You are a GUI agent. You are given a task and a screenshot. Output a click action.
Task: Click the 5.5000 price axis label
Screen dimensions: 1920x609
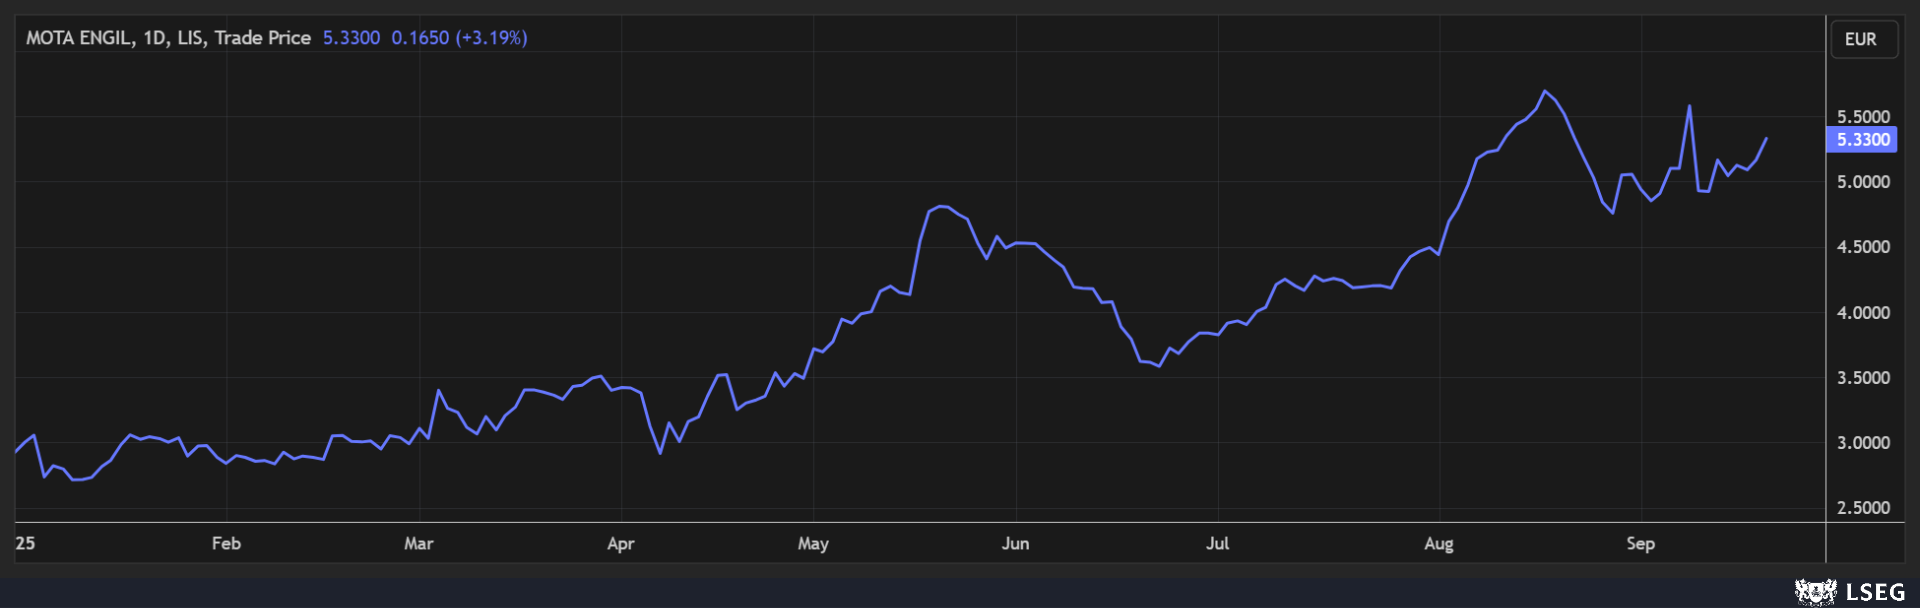coord(1863,117)
